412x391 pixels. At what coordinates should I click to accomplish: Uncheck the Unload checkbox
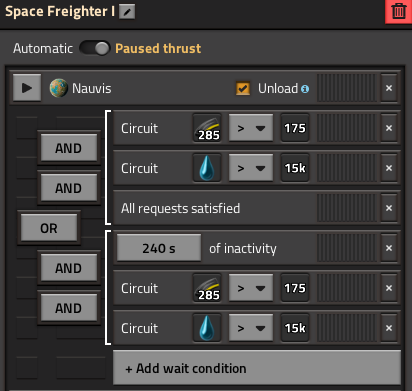(x=243, y=88)
